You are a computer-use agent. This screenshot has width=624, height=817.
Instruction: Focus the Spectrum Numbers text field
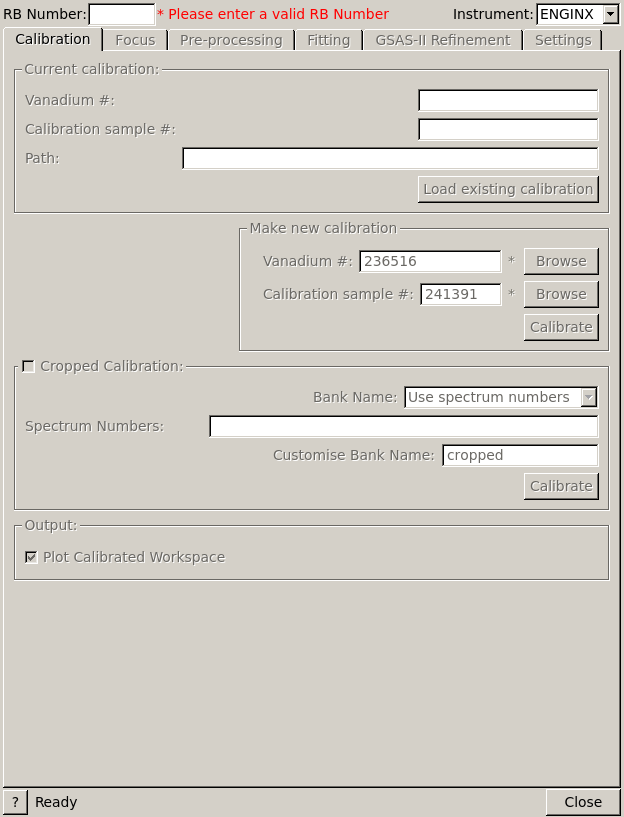coord(403,426)
